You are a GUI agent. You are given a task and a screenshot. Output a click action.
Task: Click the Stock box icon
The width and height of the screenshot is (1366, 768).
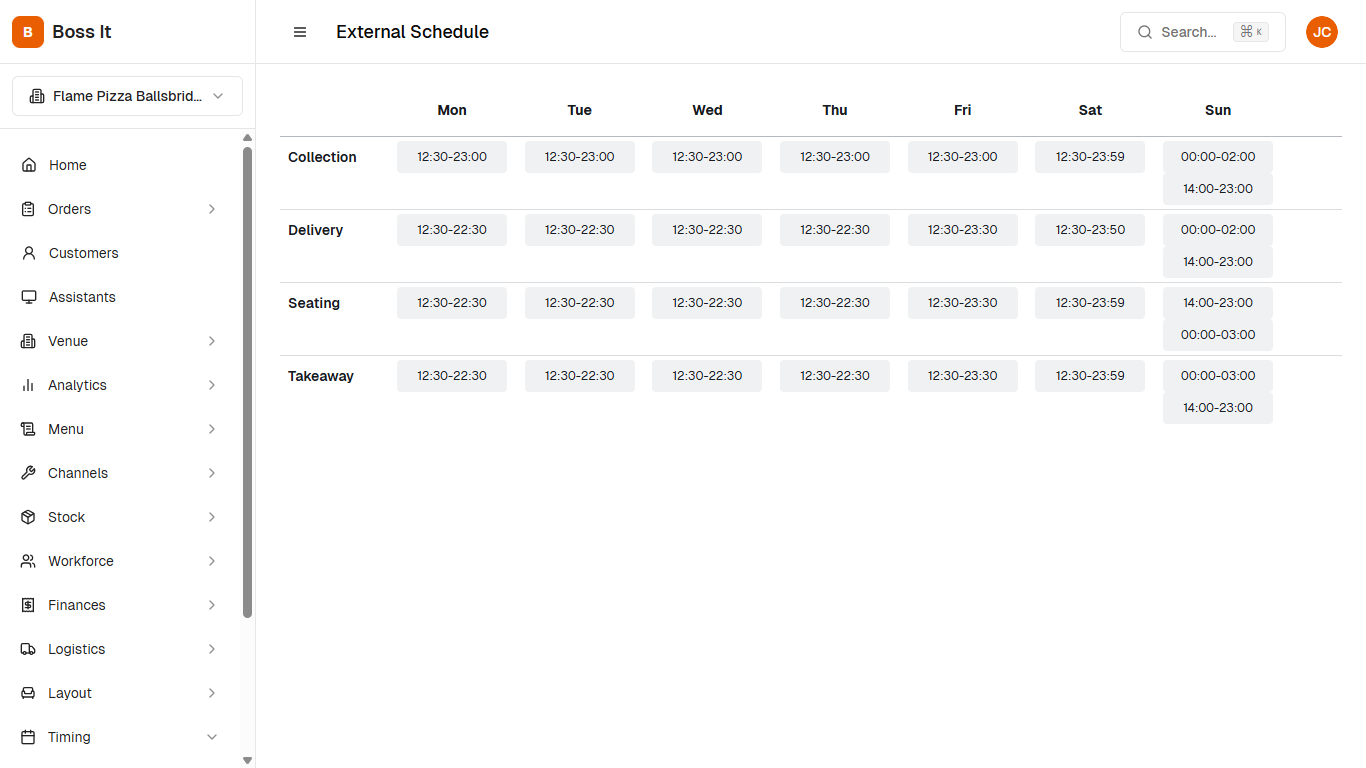click(x=28, y=517)
